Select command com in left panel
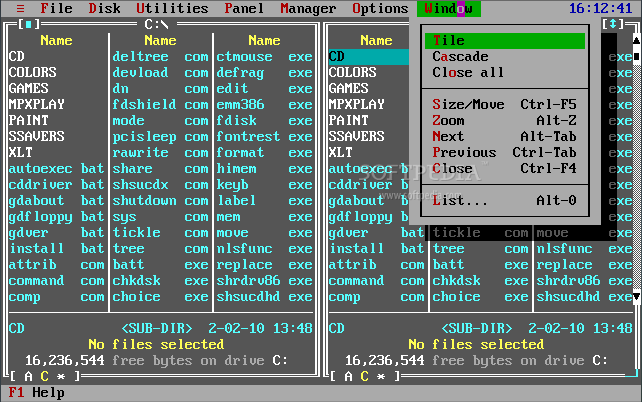This screenshot has height=402, width=642. pyautogui.click(x=57, y=280)
